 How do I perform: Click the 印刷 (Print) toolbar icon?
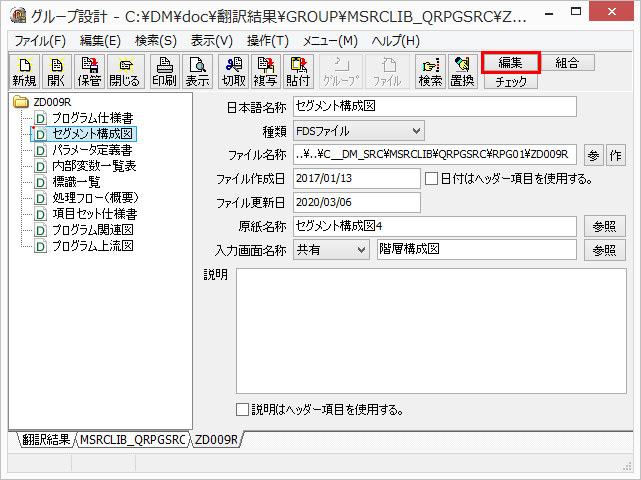pyautogui.click(x=165, y=72)
